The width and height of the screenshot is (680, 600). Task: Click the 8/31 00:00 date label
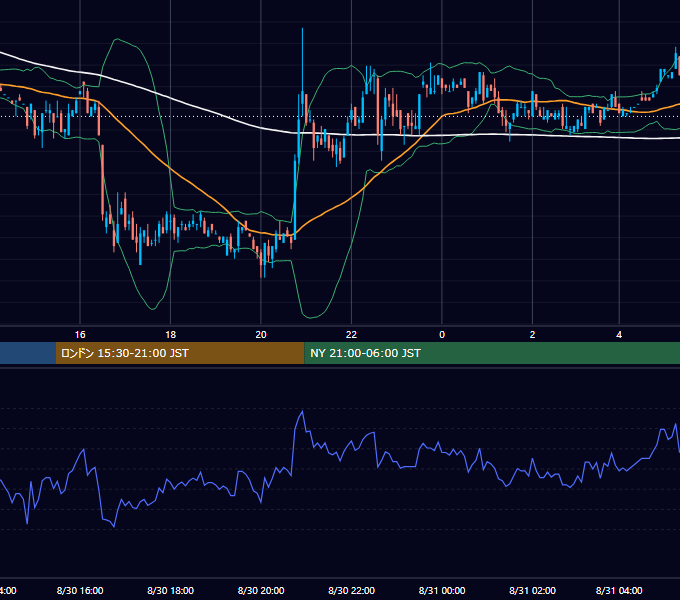442,590
